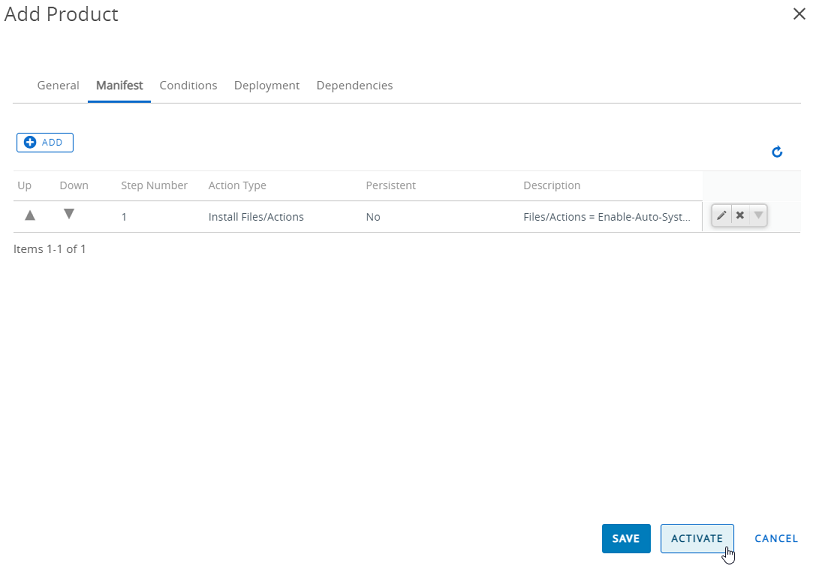Close the Add Product dialog
Viewport: 816px width, 572px height.
coord(799,14)
